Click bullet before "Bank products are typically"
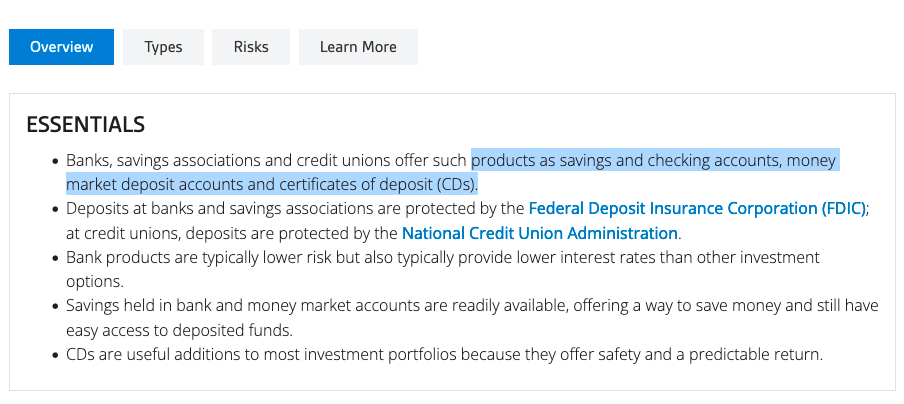This screenshot has height=404, width=904. click(x=55, y=258)
